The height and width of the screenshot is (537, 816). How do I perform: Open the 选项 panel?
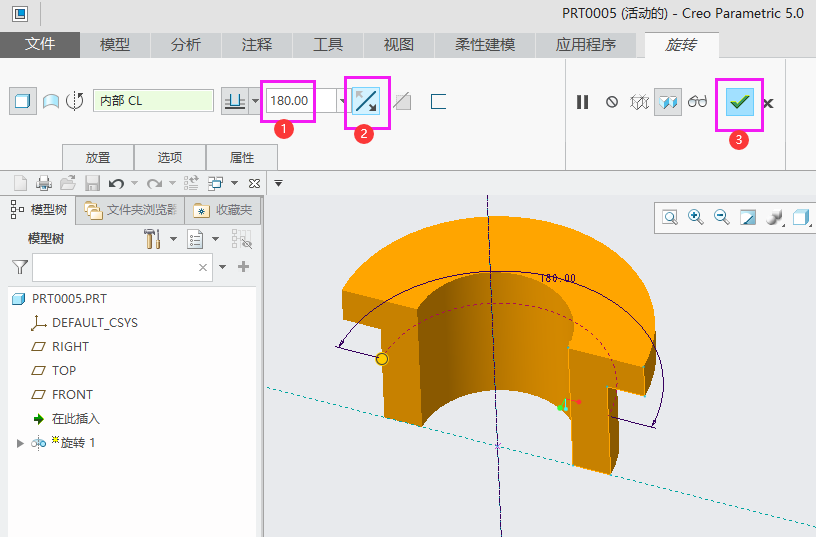click(x=170, y=158)
